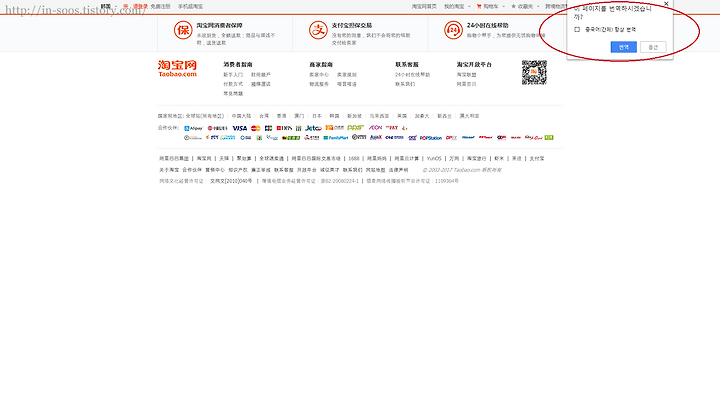Open 关于淘宝 link in footer

click(169, 170)
